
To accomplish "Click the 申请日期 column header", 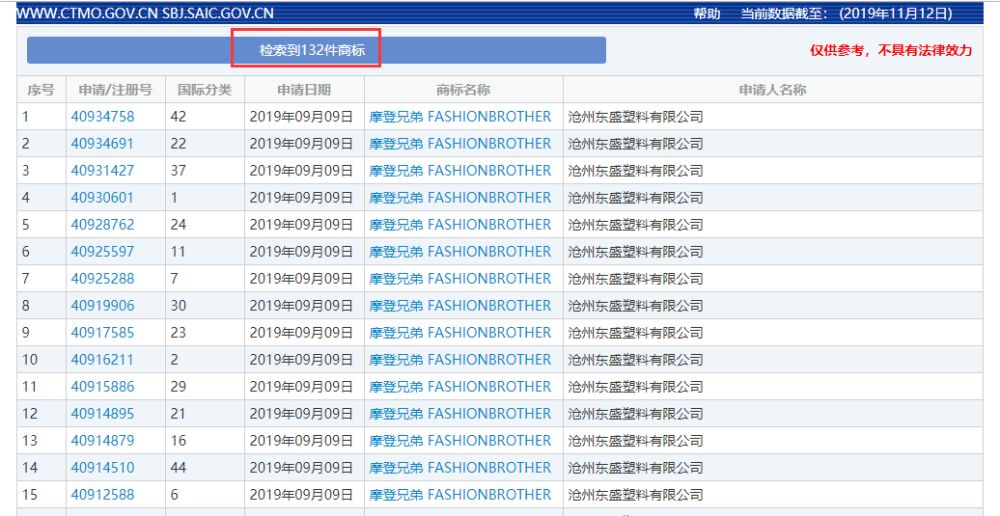I will click(304, 90).
